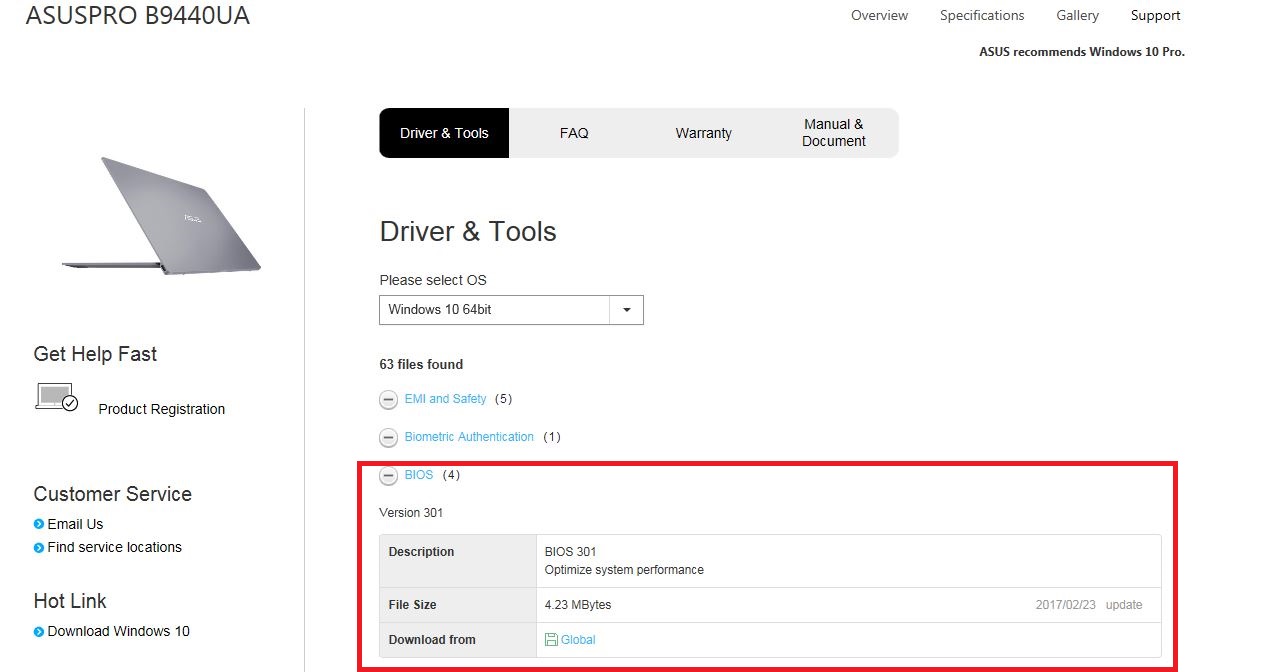
Task: Click the Download Windows 10 bullet icon
Action: pyautogui.click(x=39, y=632)
